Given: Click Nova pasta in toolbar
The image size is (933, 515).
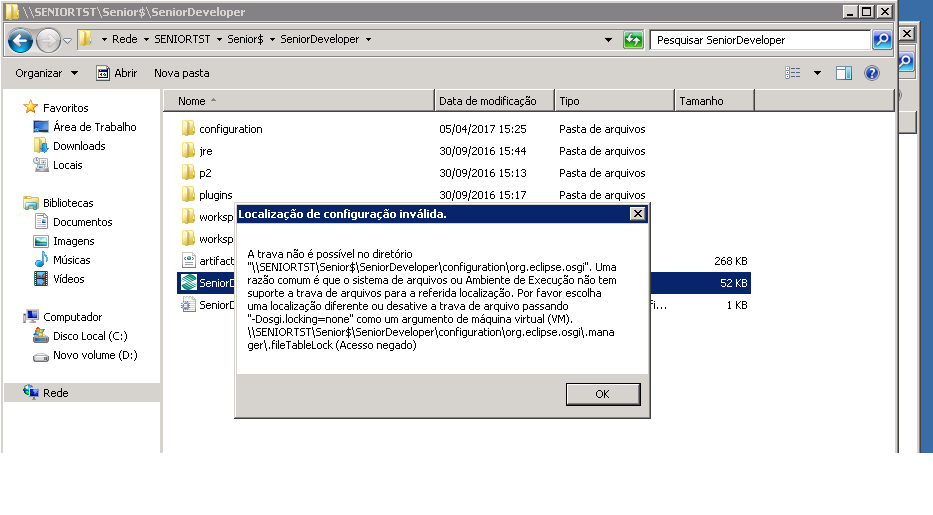Looking at the screenshot, I should pyautogui.click(x=181, y=73).
